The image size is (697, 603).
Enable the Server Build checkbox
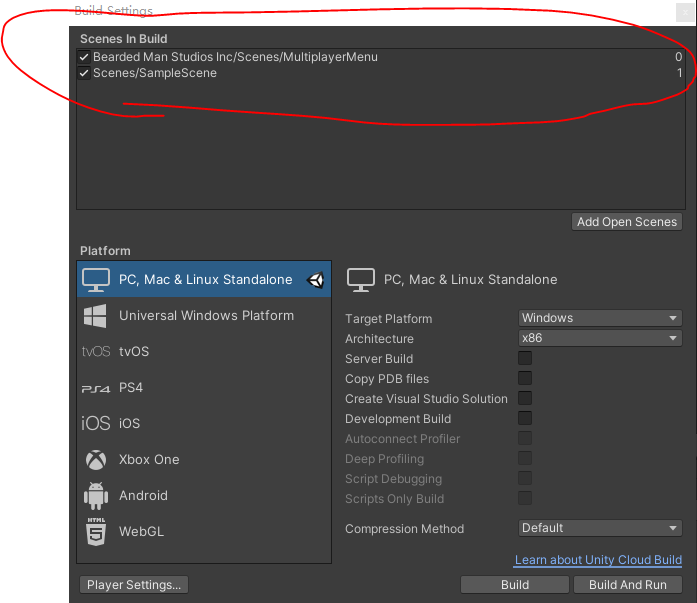pos(525,358)
